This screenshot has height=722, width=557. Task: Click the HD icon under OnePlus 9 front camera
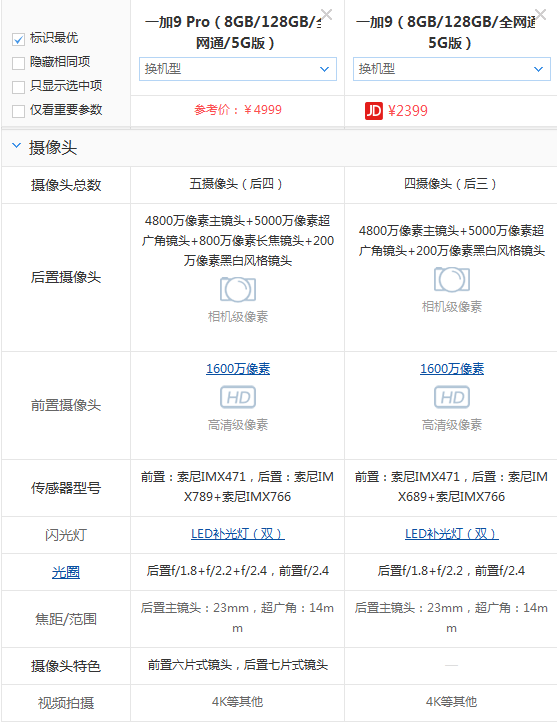(452, 397)
